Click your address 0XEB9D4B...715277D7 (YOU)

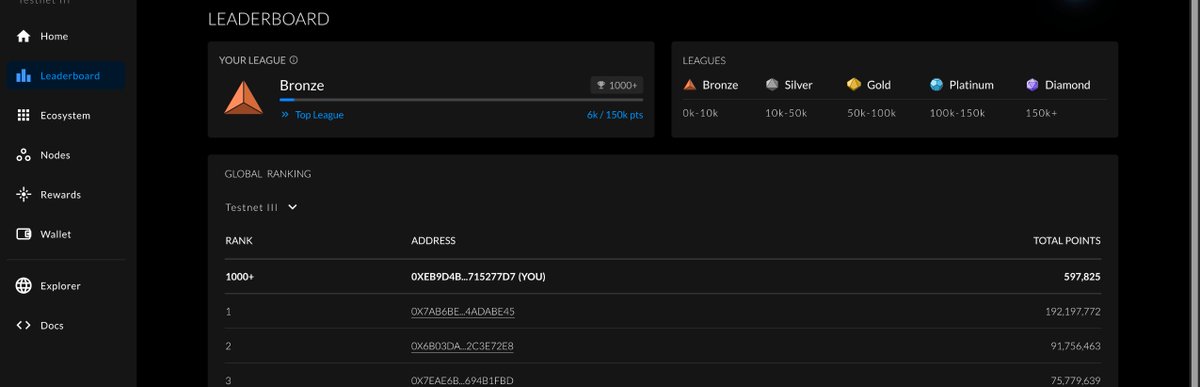tap(478, 276)
